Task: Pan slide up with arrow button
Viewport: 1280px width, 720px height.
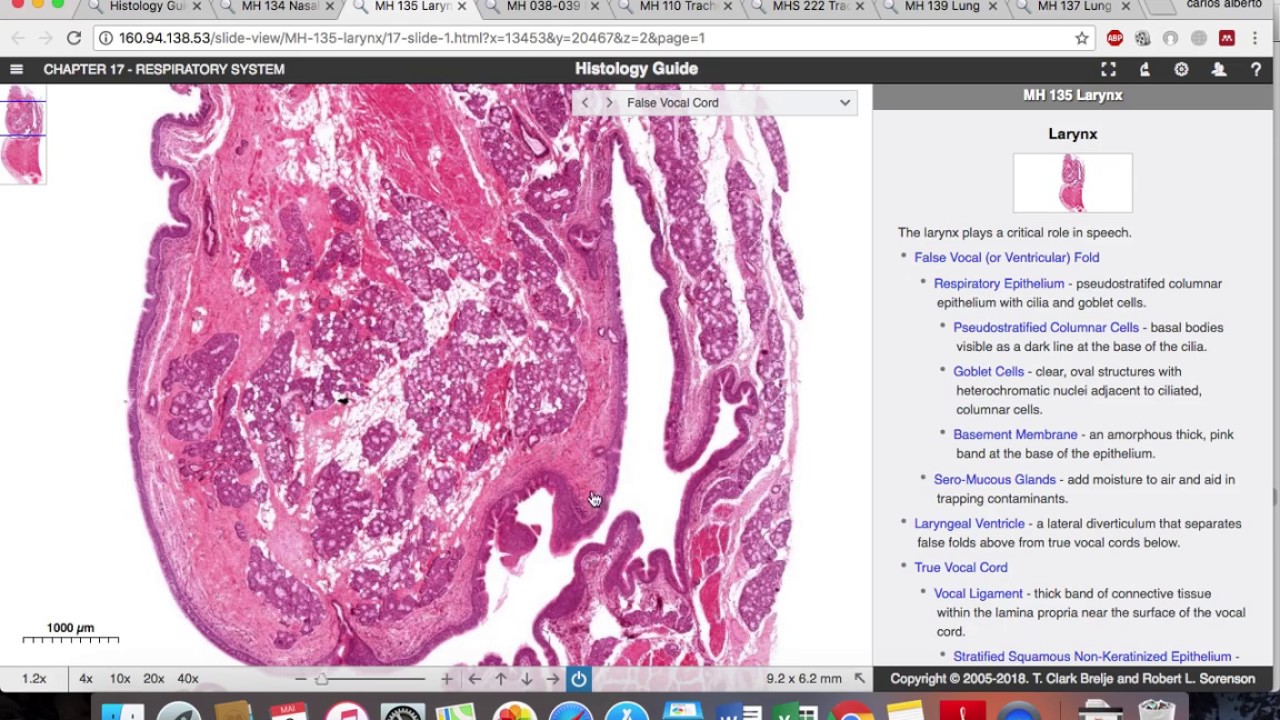Action: pyautogui.click(x=501, y=679)
